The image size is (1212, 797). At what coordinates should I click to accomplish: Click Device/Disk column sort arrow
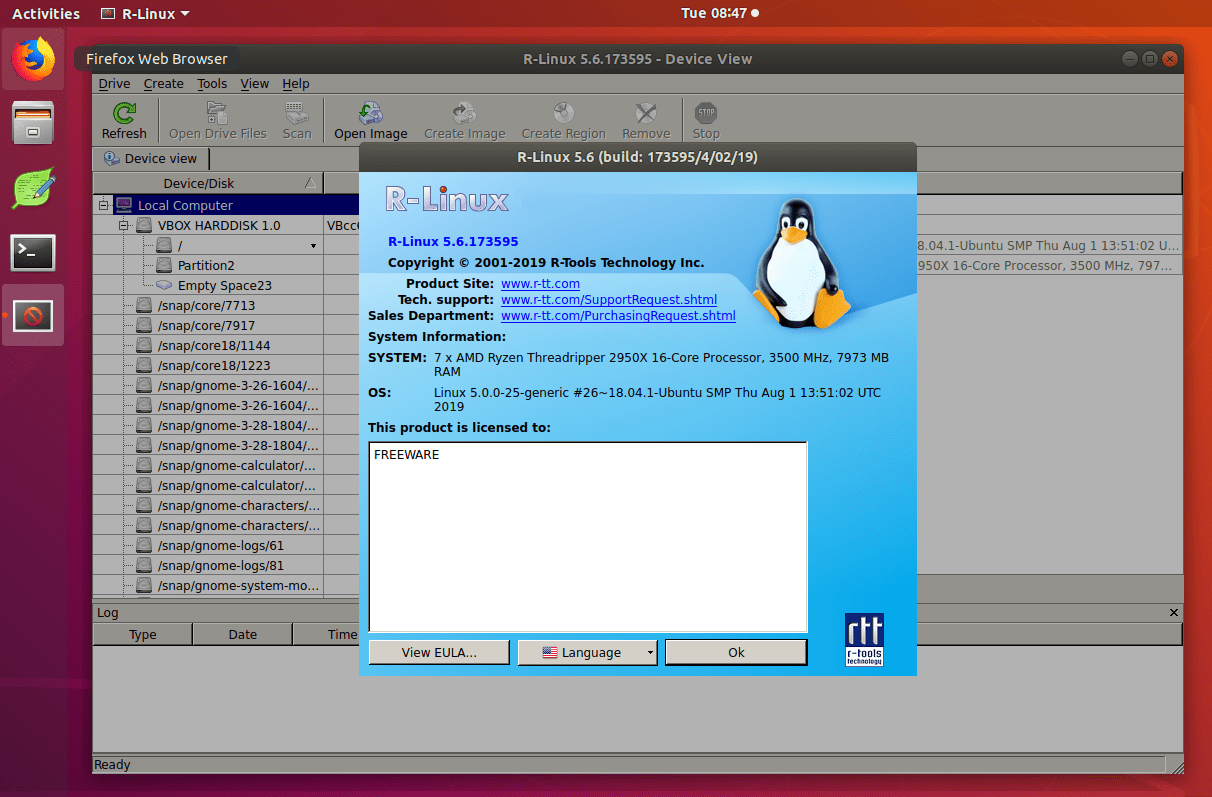click(310, 183)
